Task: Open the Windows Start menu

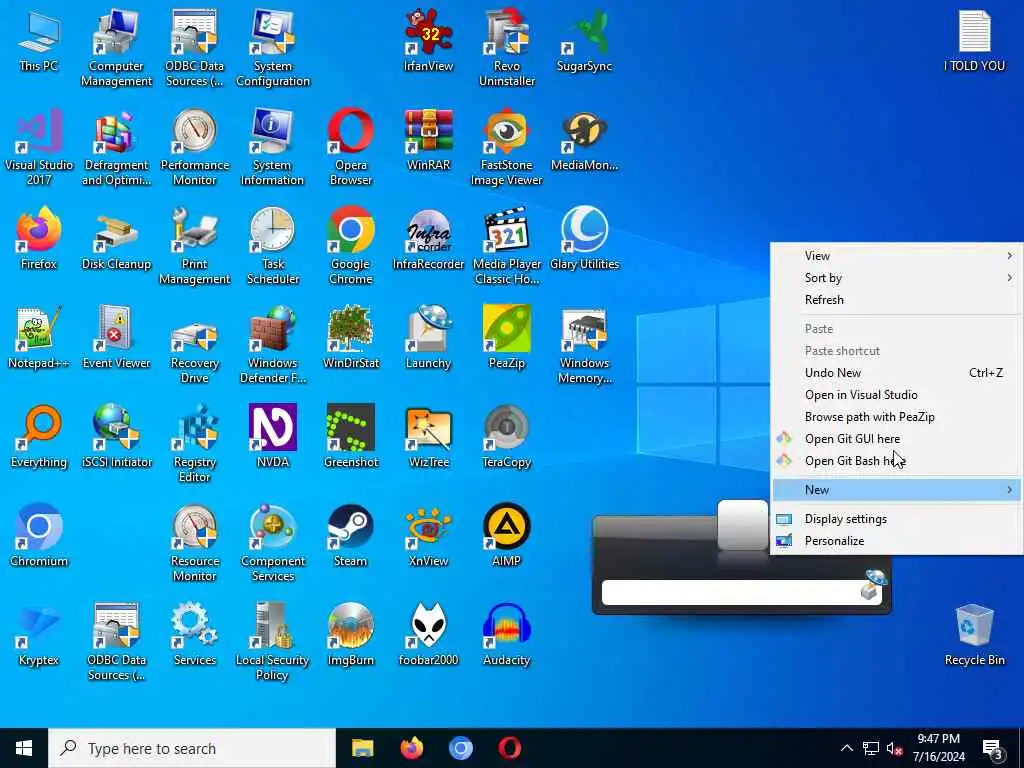Action: pos(24,748)
